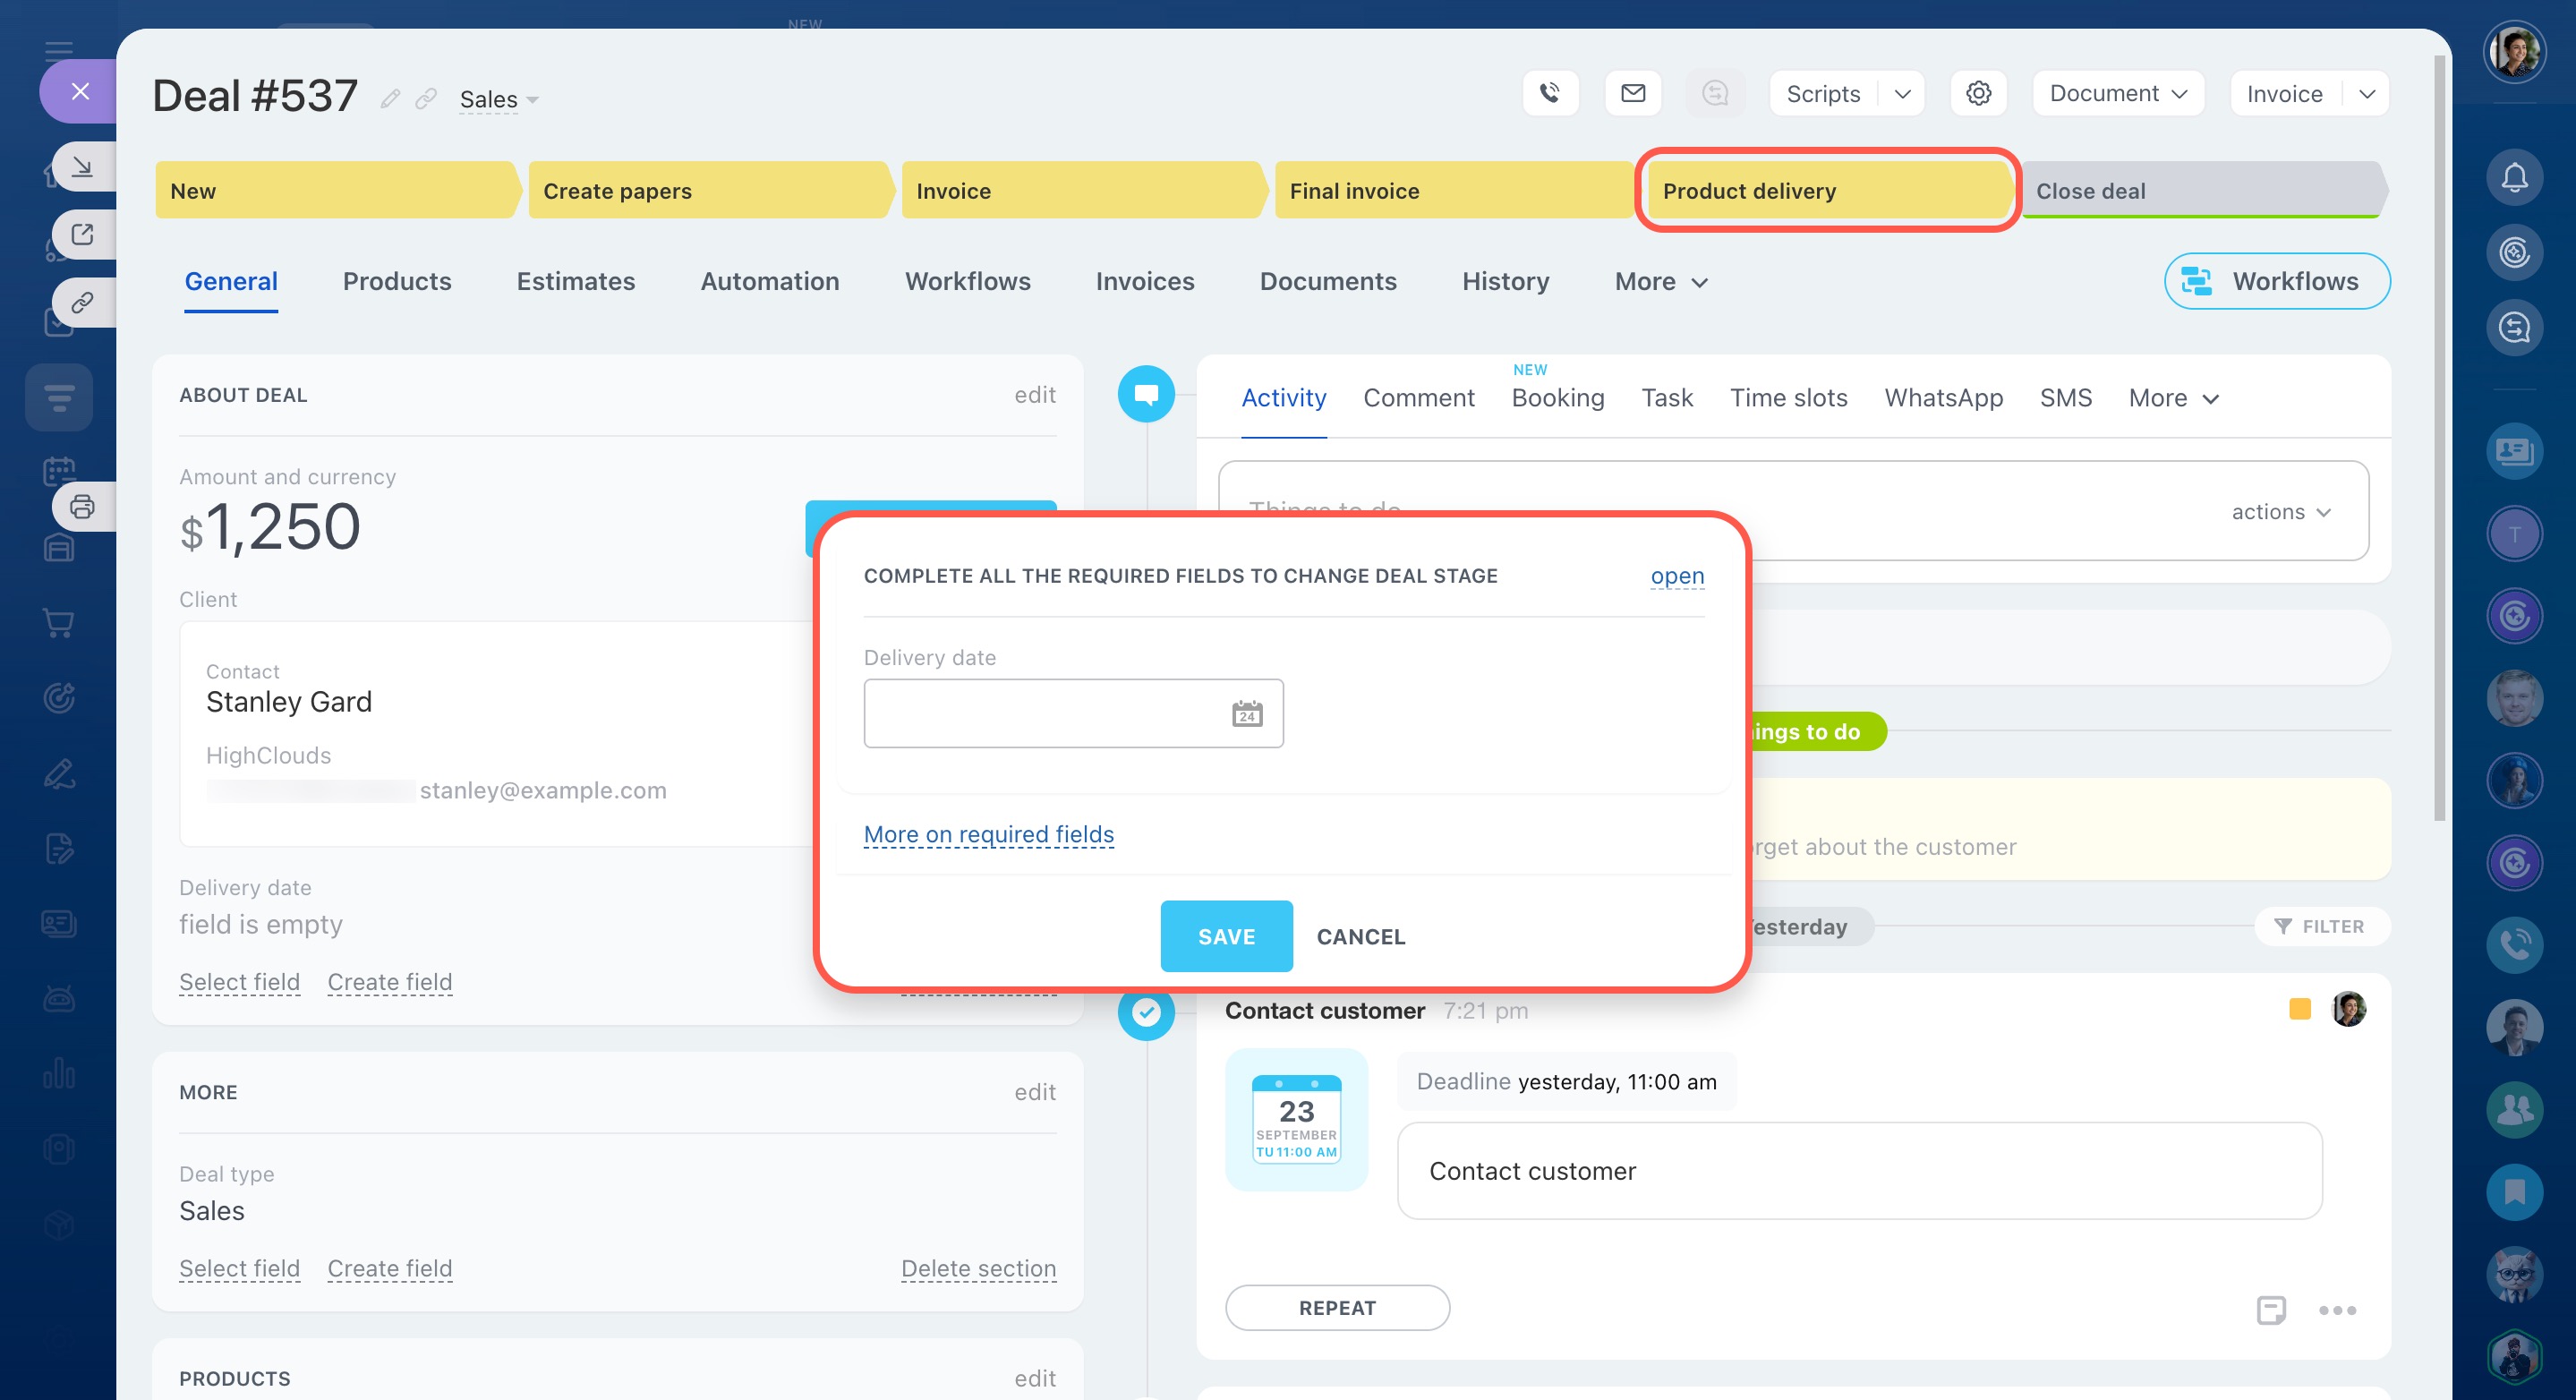Click the copy link icon beside deal title
2576x1400 pixels.
tap(426, 98)
